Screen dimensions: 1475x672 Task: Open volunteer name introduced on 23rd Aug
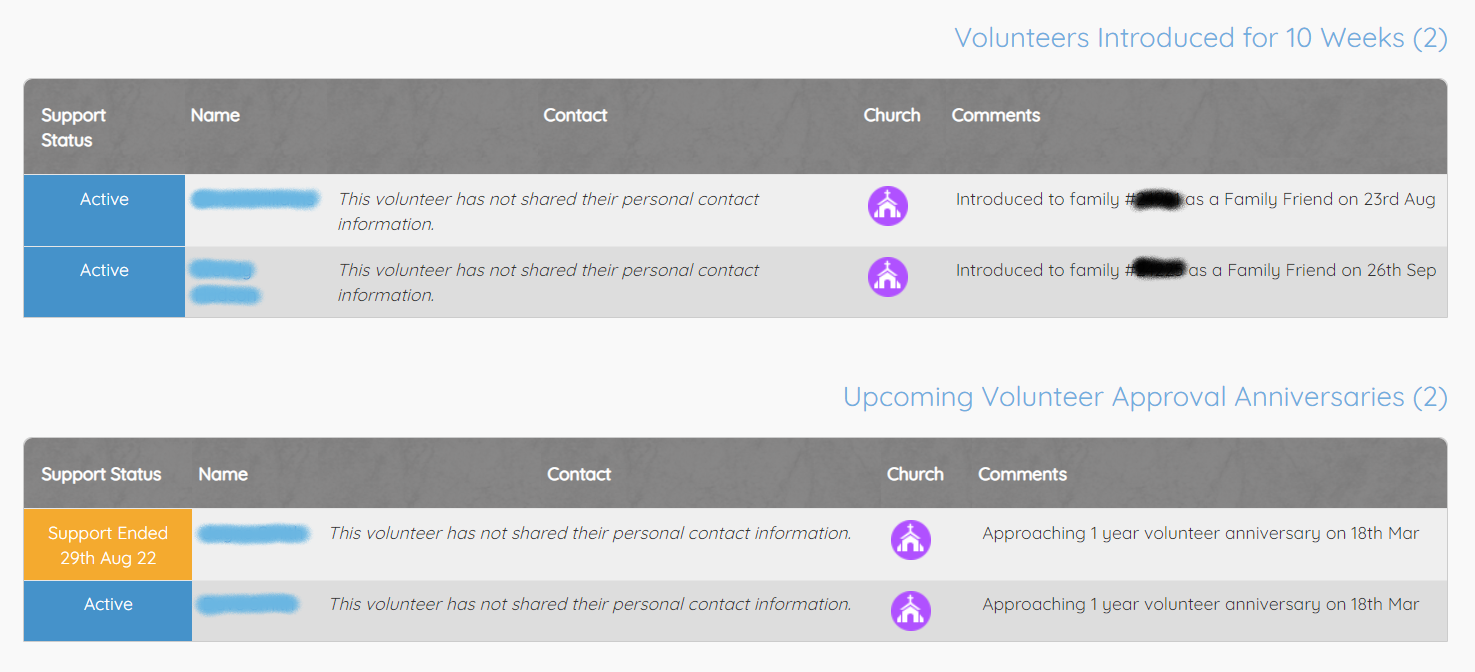[x=255, y=199]
